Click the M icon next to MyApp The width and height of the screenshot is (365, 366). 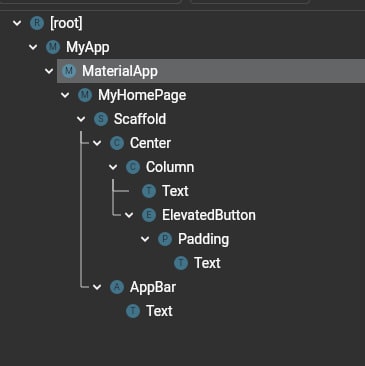coord(53,47)
